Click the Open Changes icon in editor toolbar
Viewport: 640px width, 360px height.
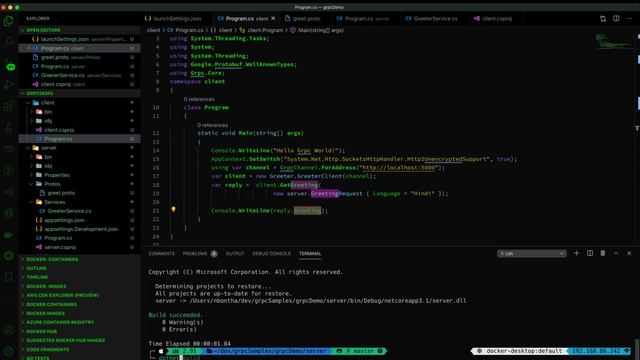(x=603, y=18)
